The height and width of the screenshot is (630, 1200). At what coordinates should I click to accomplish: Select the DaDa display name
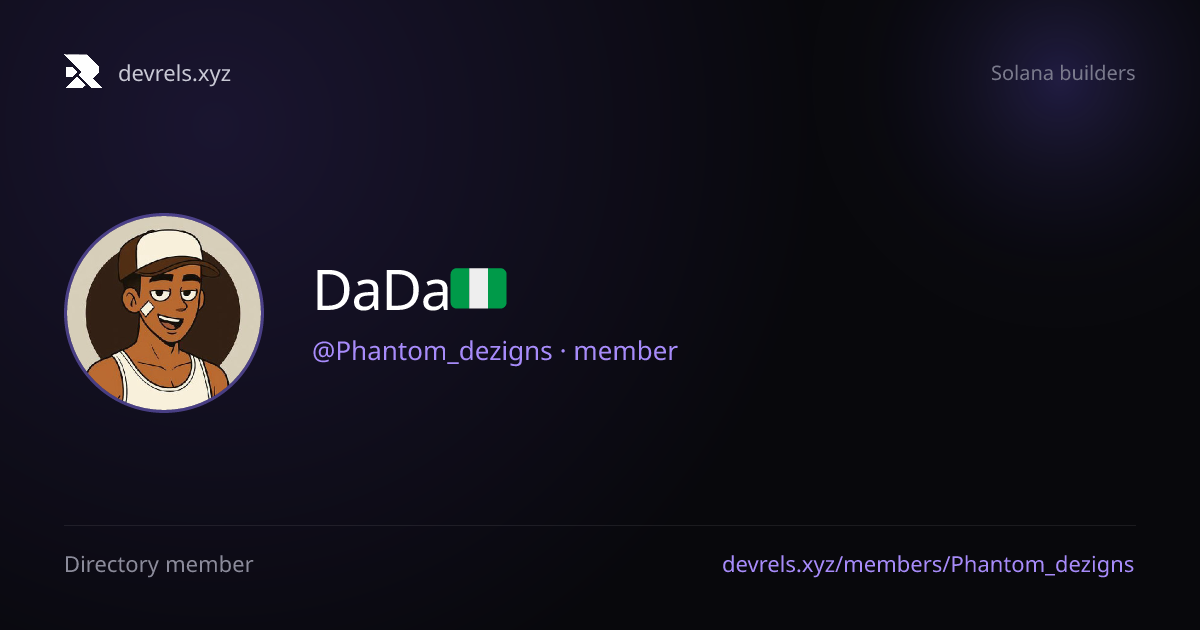381,291
